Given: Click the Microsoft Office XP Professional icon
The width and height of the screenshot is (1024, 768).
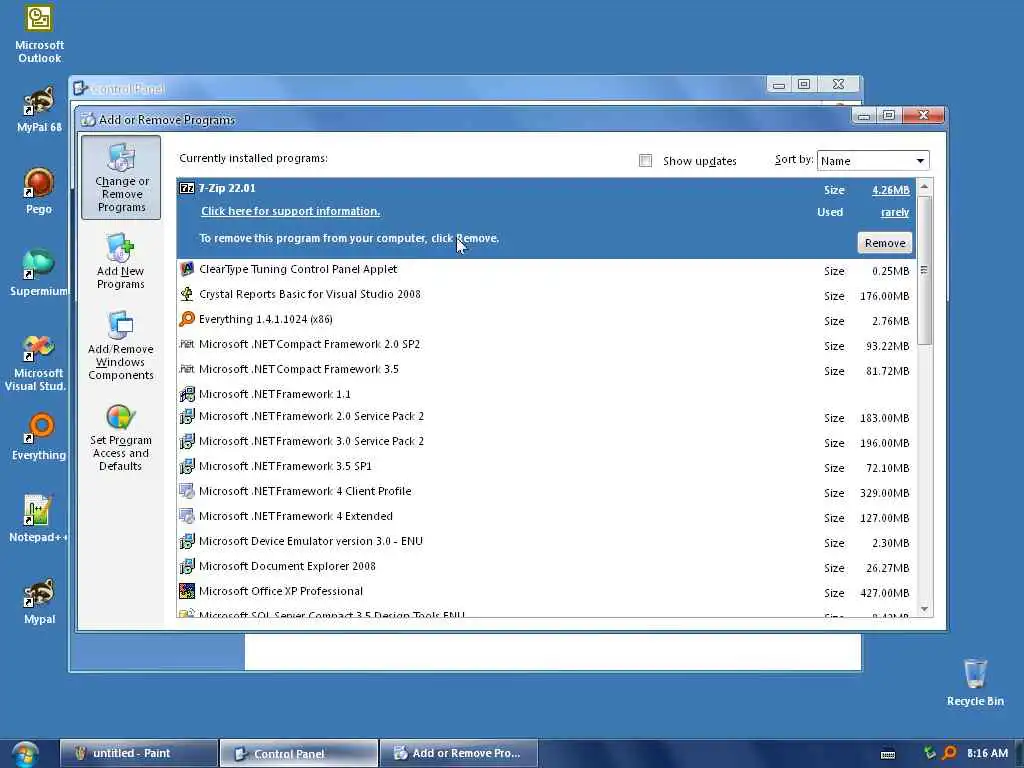Looking at the screenshot, I should click(187, 591).
